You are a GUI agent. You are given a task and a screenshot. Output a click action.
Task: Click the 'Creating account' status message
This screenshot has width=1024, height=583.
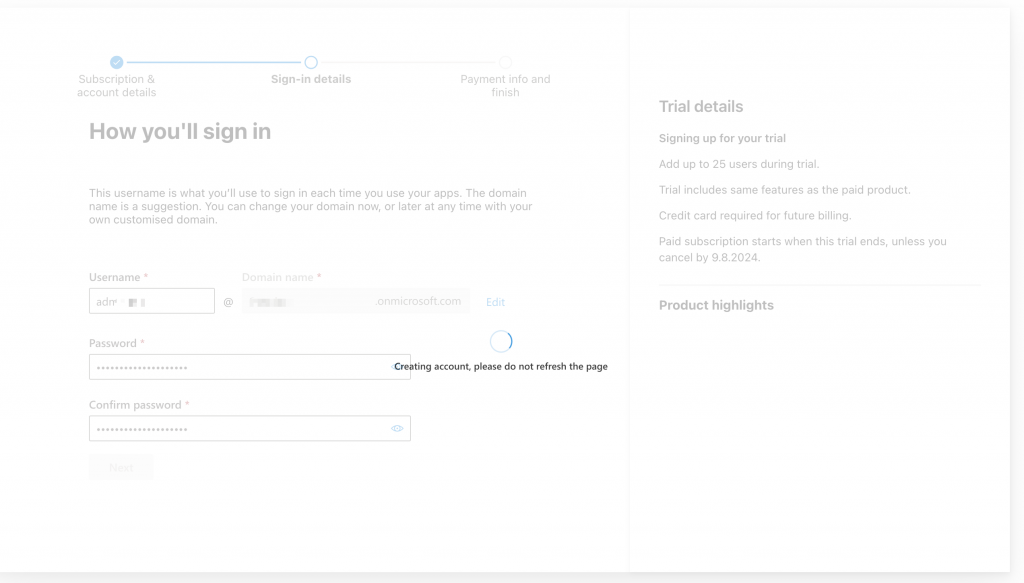point(501,367)
